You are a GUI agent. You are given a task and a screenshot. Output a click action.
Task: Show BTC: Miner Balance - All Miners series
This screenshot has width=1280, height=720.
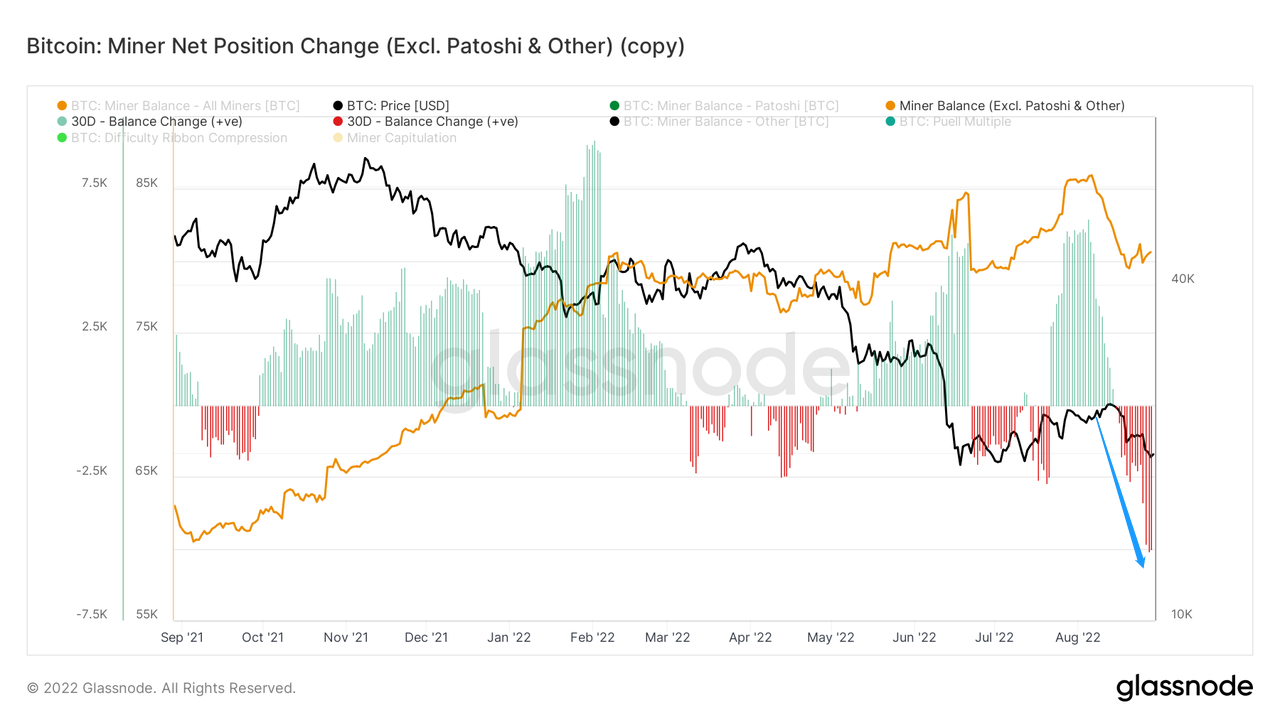185,106
